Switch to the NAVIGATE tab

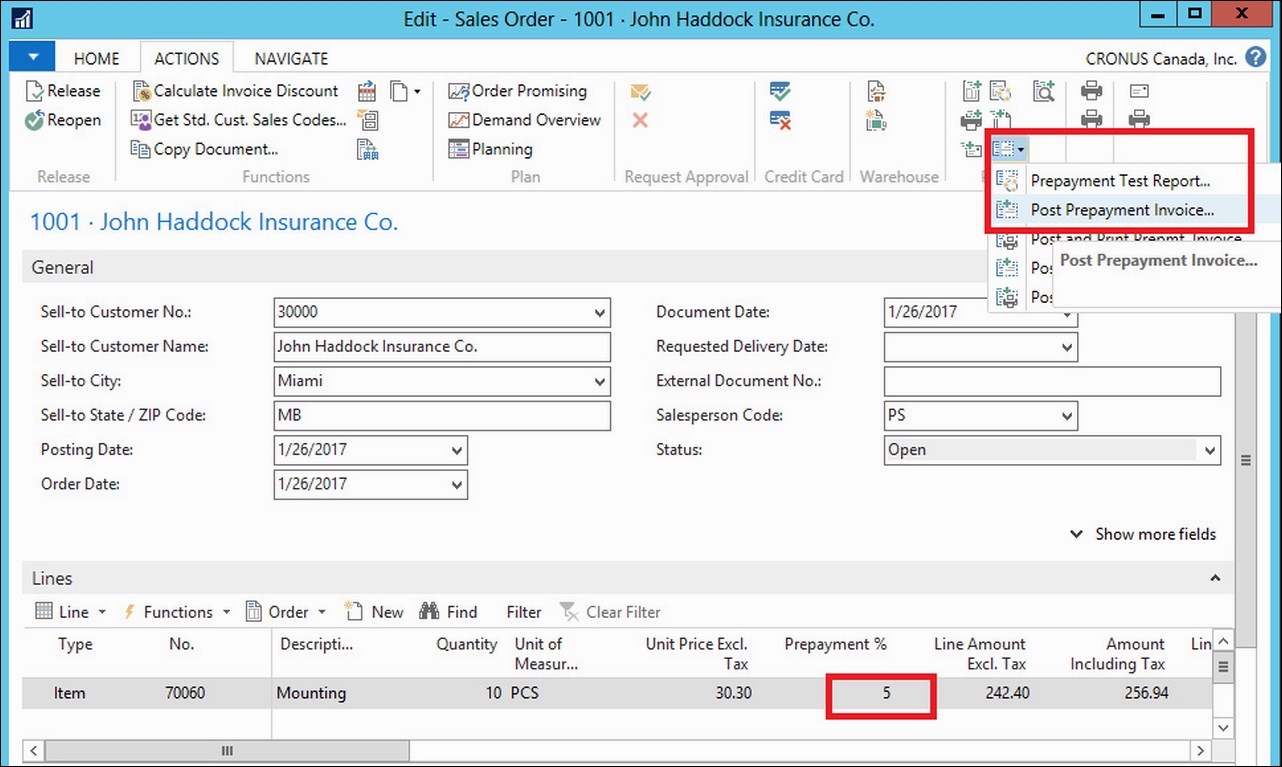(291, 58)
